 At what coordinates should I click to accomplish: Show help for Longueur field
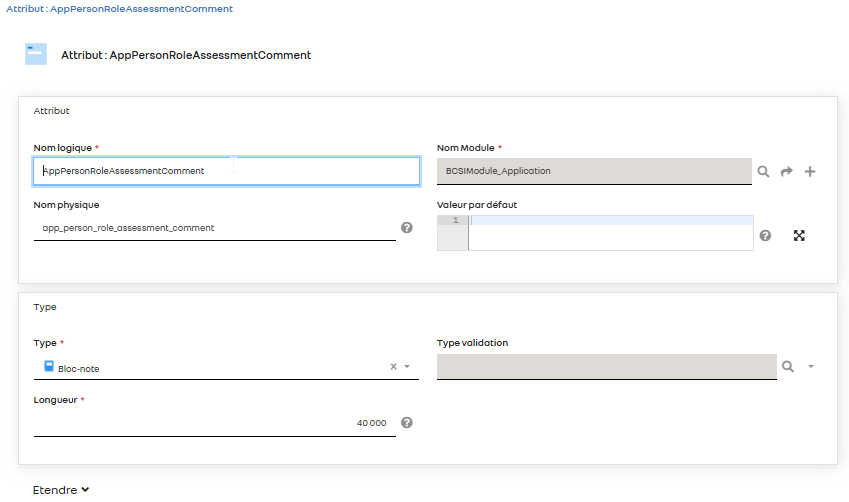(407, 423)
